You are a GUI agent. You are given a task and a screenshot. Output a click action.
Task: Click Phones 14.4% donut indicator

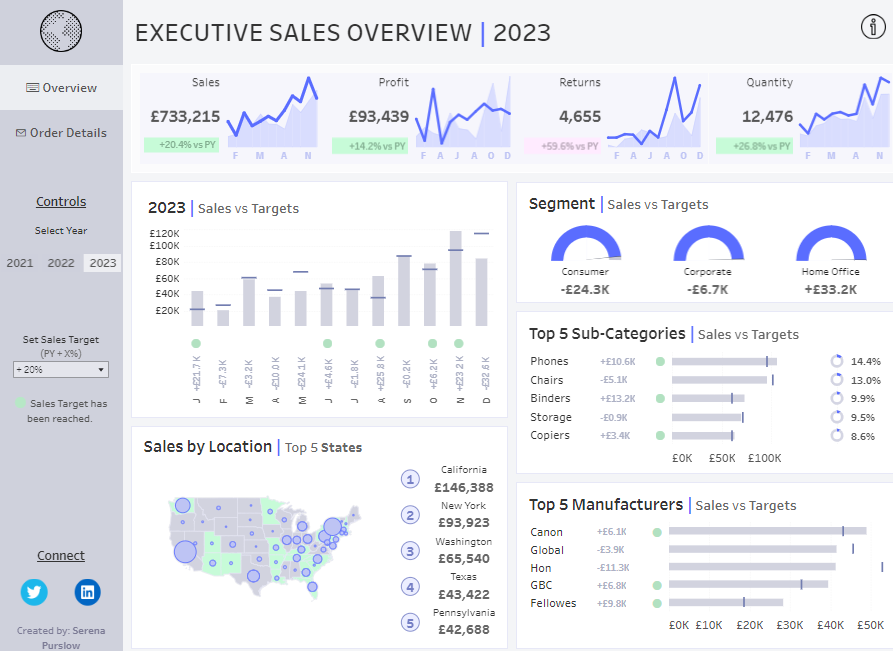point(837,361)
